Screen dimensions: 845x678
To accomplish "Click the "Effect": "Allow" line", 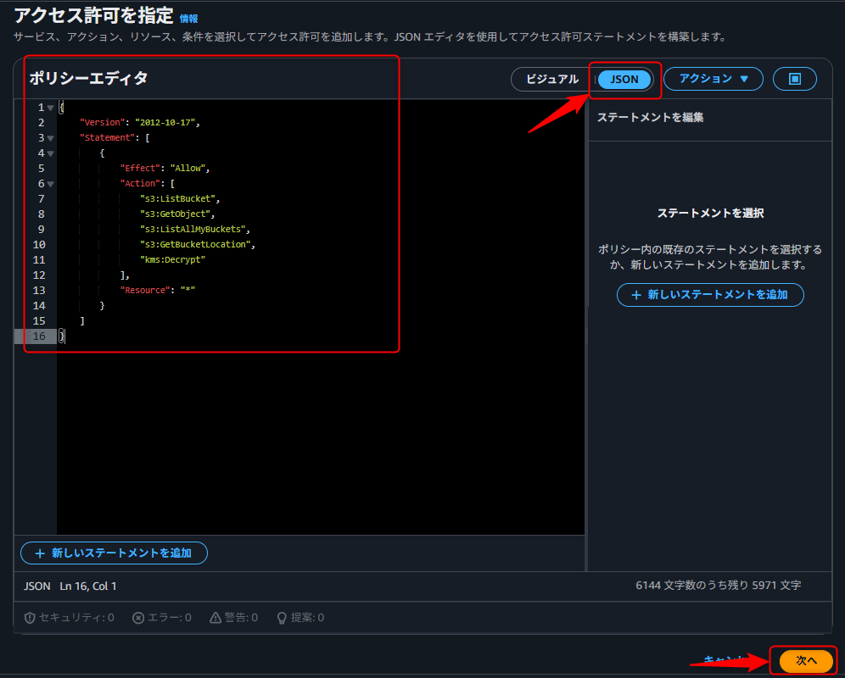I will click(165, 168).
